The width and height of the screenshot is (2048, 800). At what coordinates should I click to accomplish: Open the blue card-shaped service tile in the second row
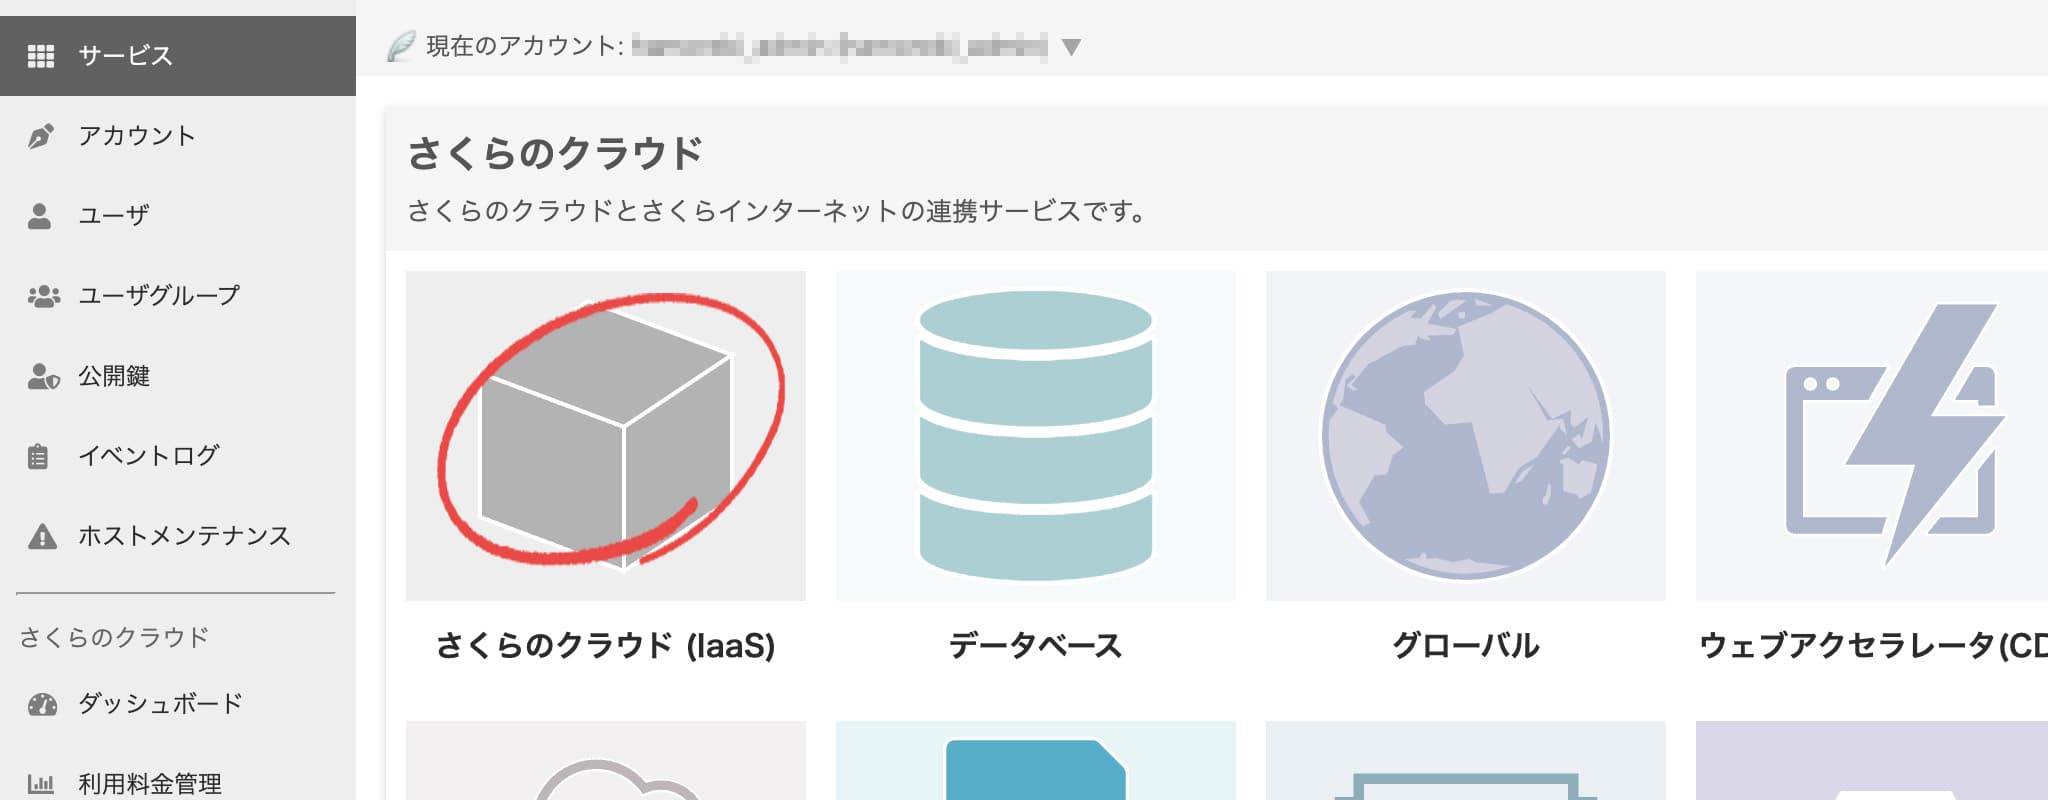(x=1036, y=760)
